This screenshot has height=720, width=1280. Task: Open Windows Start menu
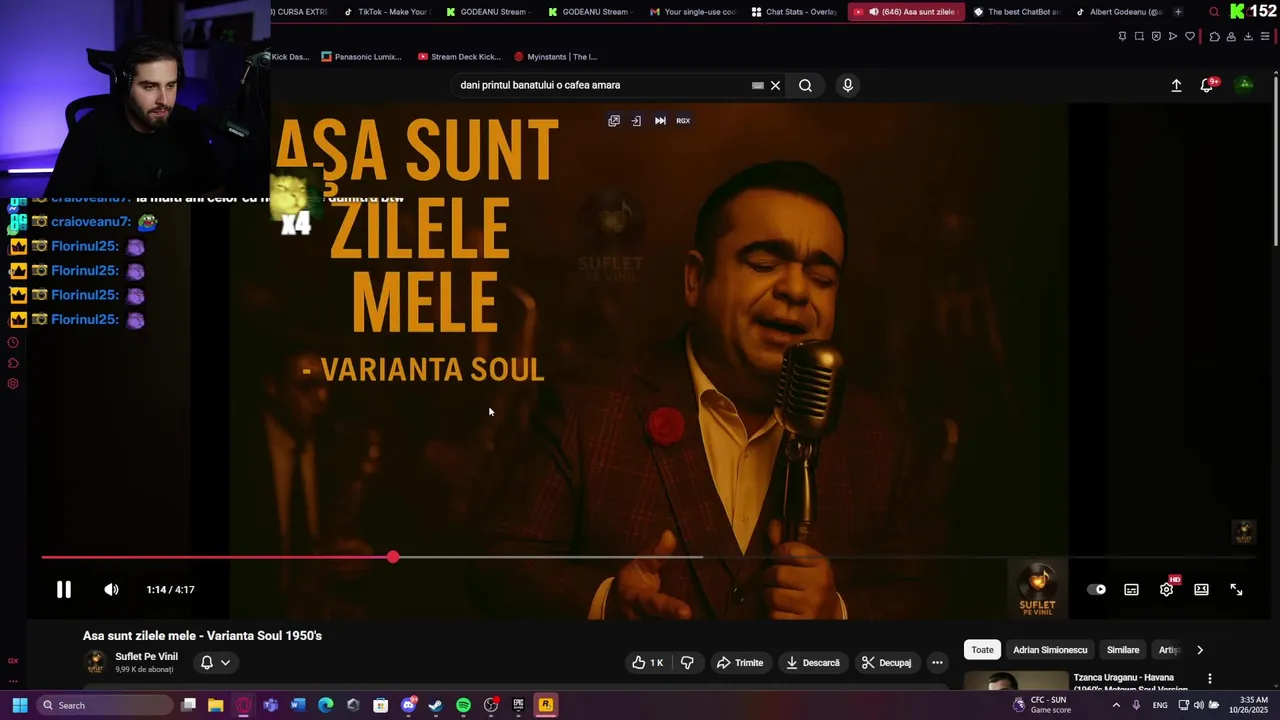(19, 705)
